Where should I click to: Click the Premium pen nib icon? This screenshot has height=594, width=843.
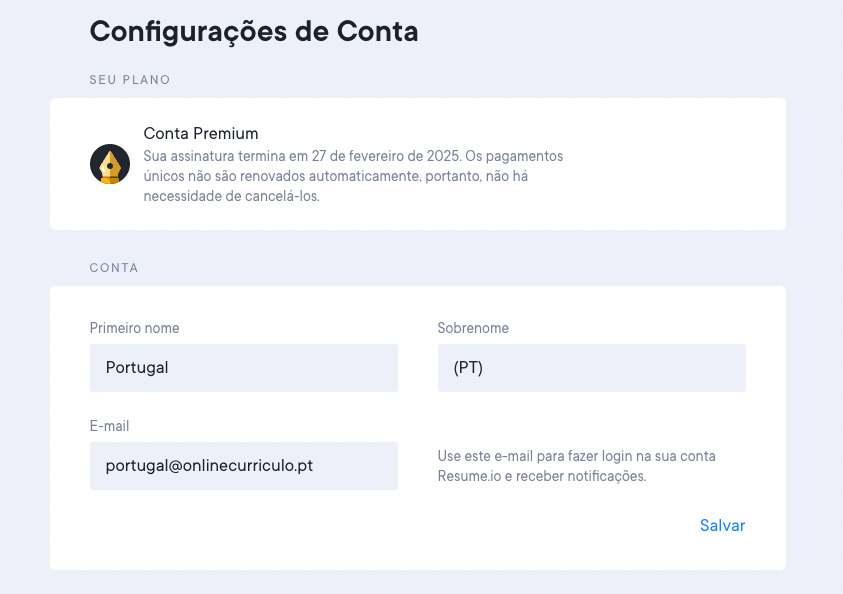(x=110, y=164)
